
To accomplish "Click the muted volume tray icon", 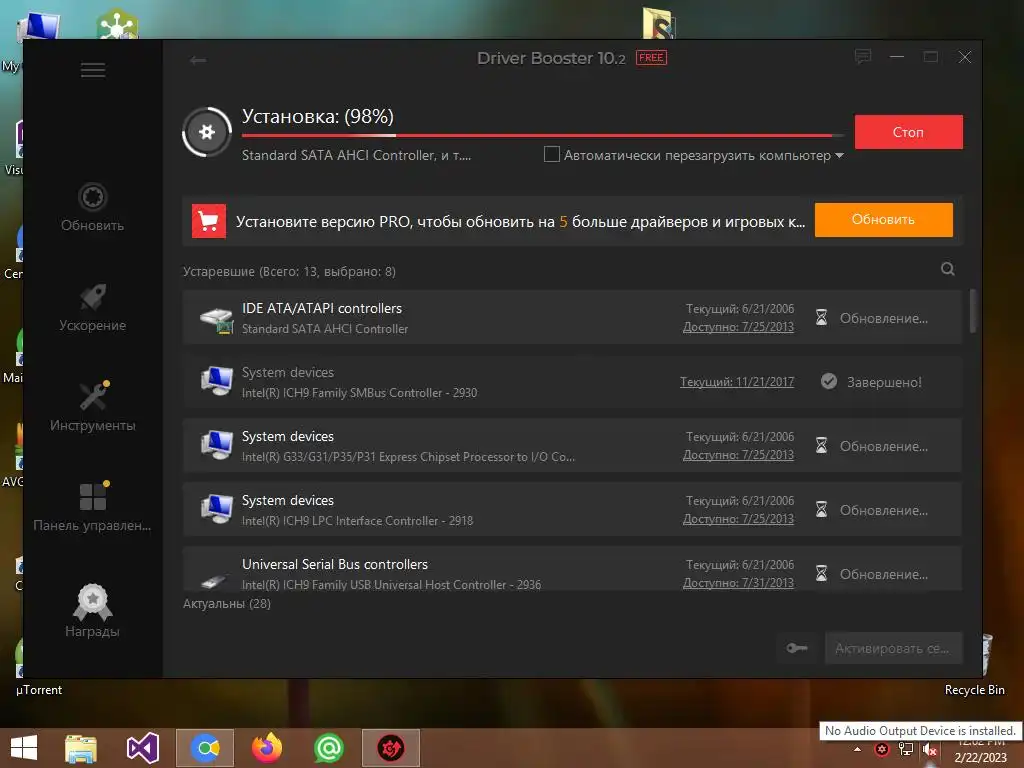I will tap(931, 750).
